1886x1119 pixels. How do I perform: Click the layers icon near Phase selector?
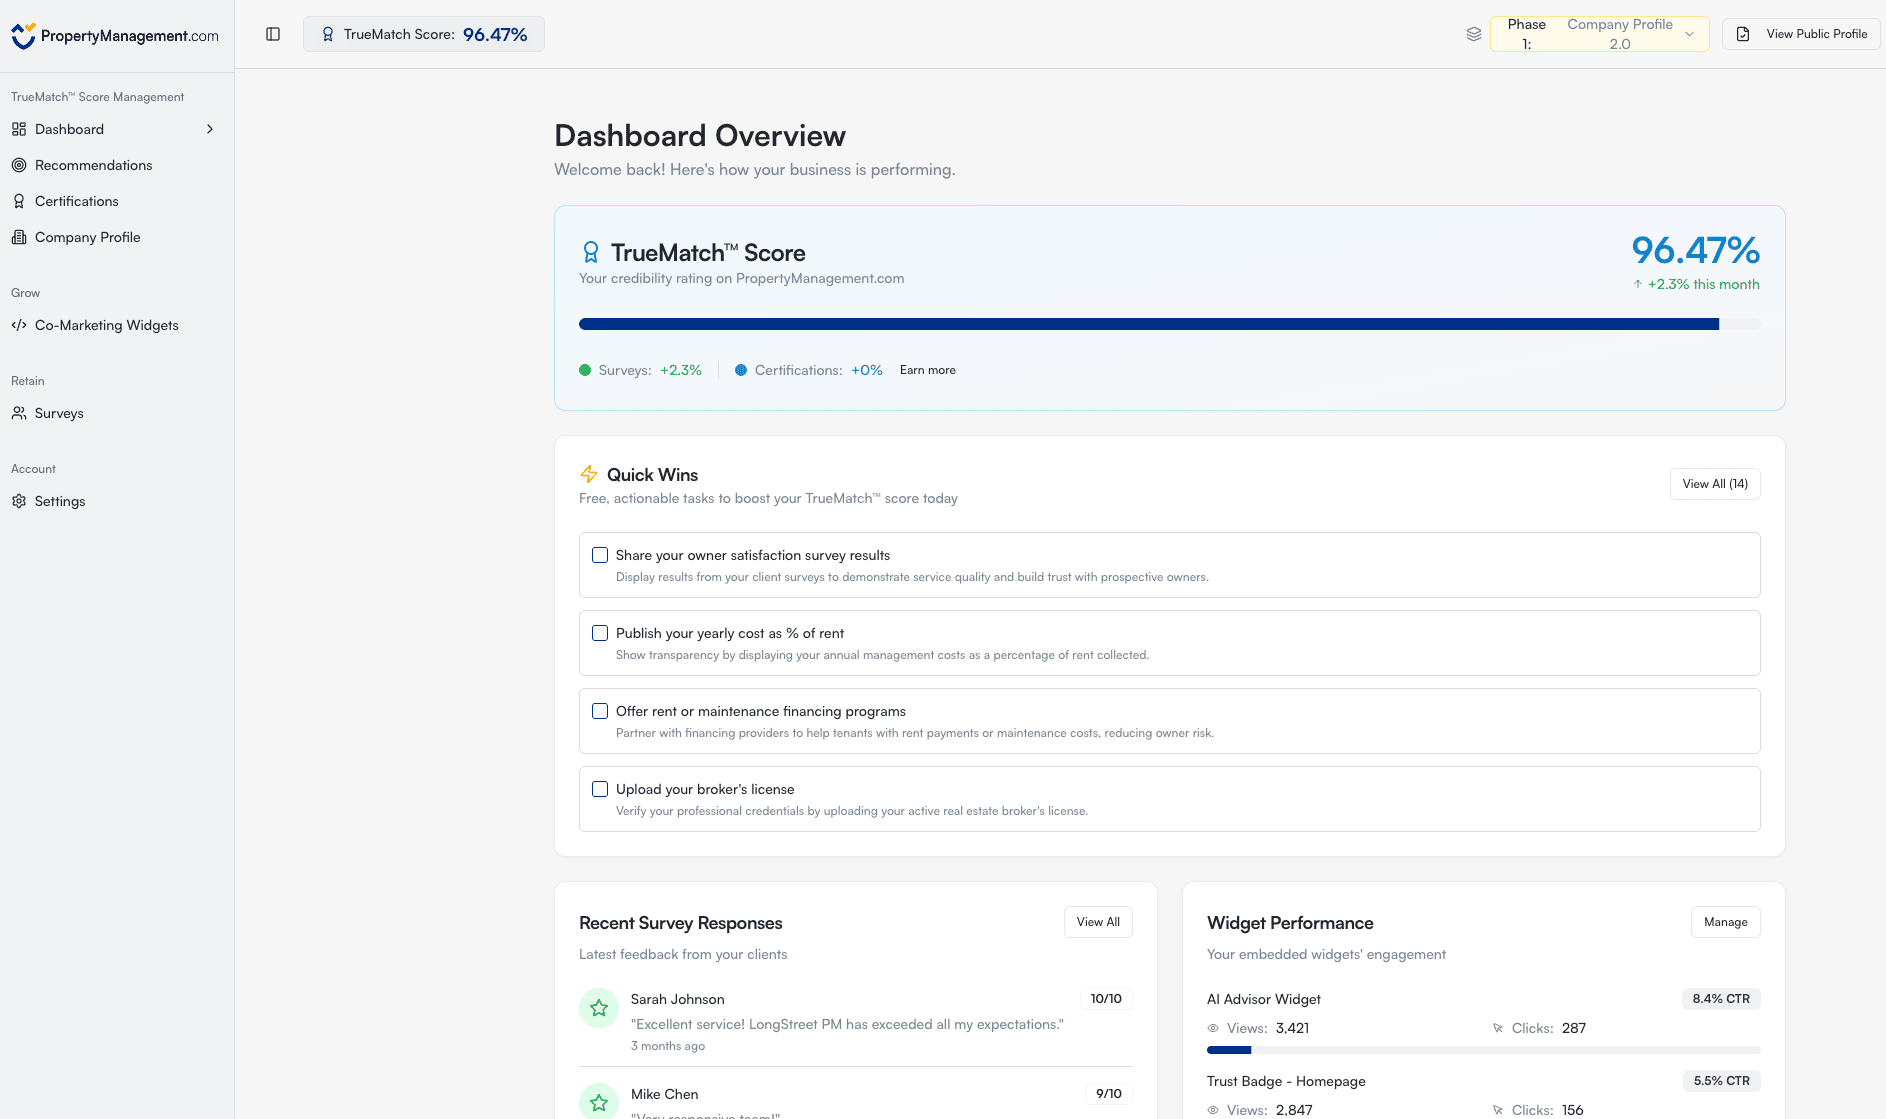pyautogui.click(x=1473, y=33)
